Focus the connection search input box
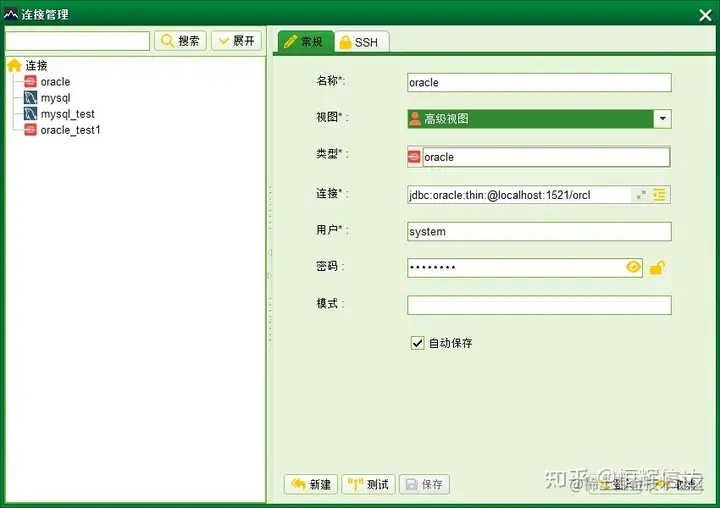720x508 pixels. 78,41
